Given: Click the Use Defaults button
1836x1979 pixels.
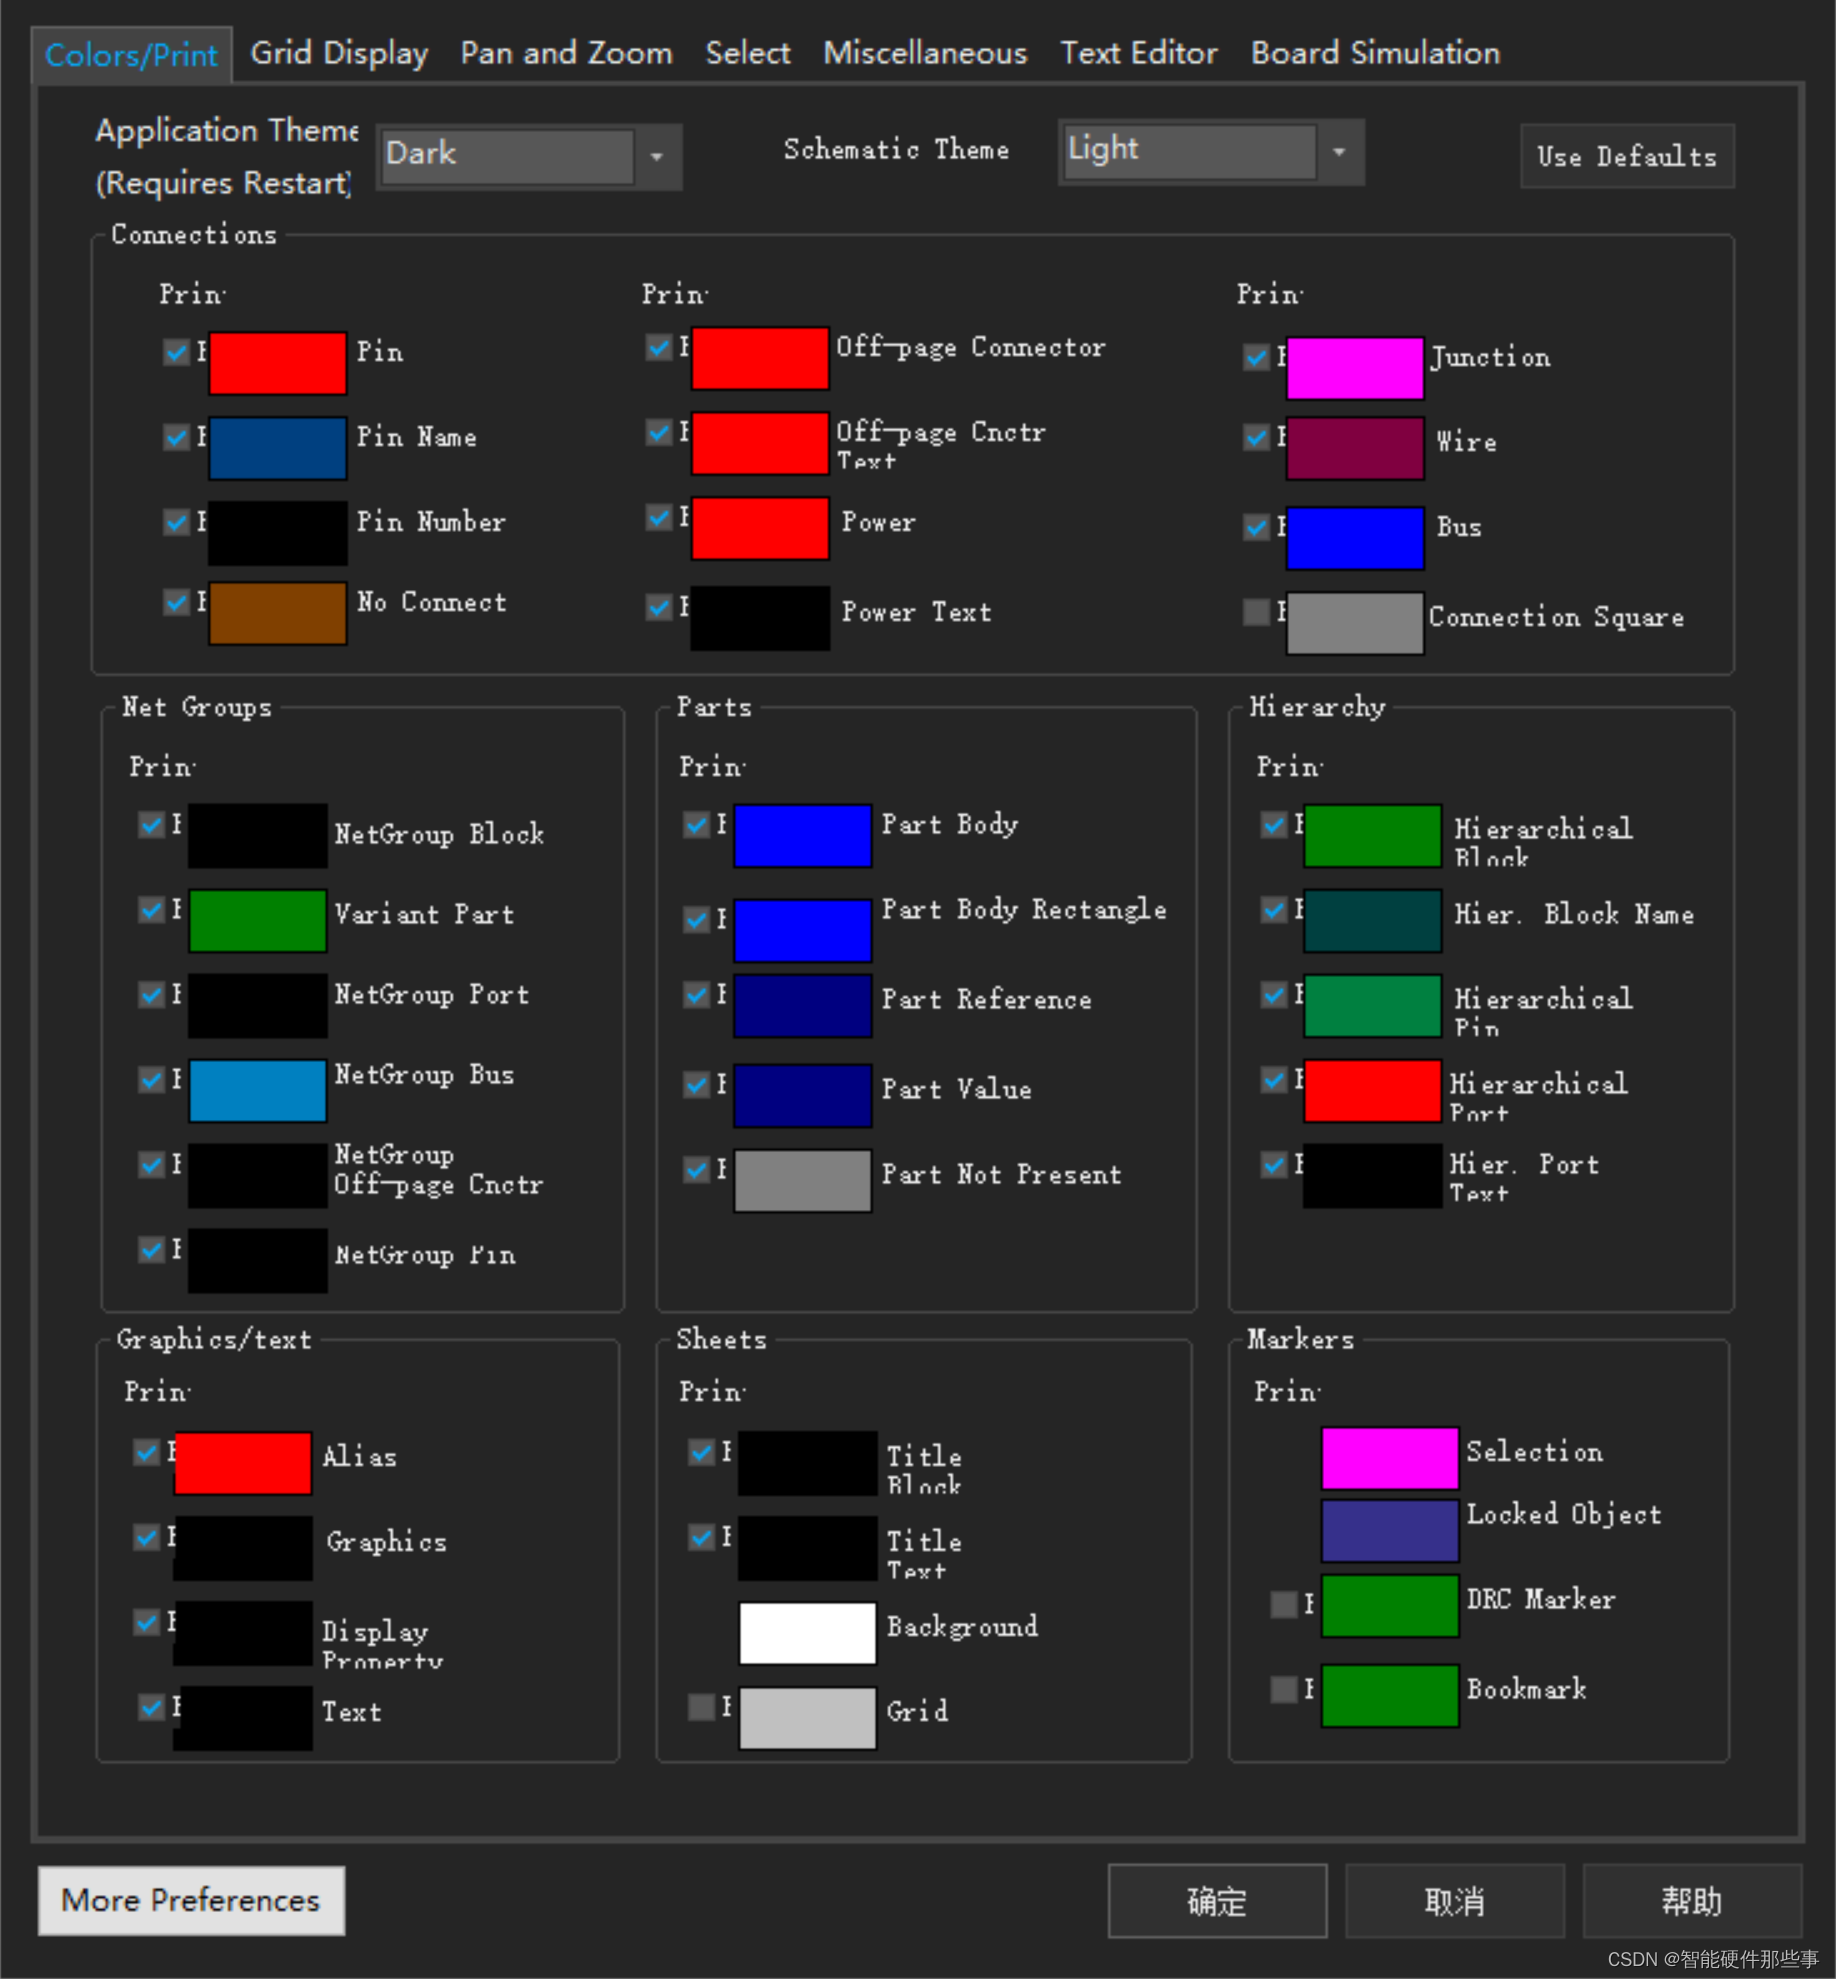Looking at the screenshot, I should pos(1626,156).
